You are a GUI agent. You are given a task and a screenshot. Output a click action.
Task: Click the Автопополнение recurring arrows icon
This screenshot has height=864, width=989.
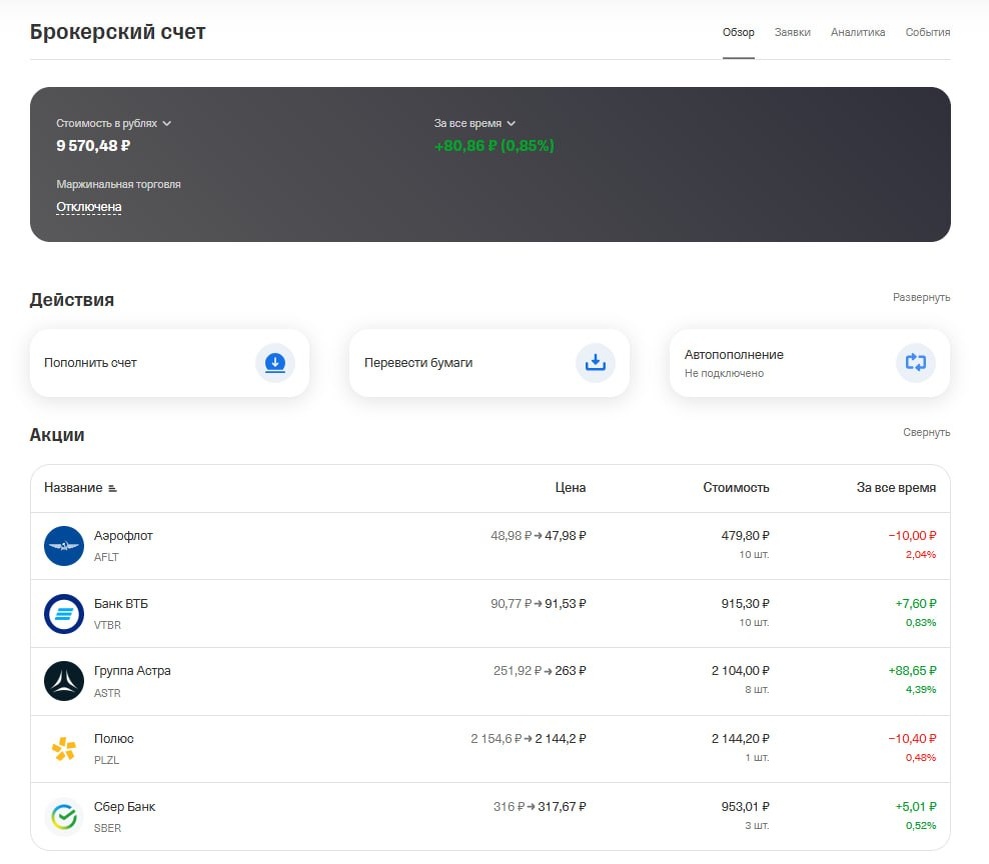(916, 363)
